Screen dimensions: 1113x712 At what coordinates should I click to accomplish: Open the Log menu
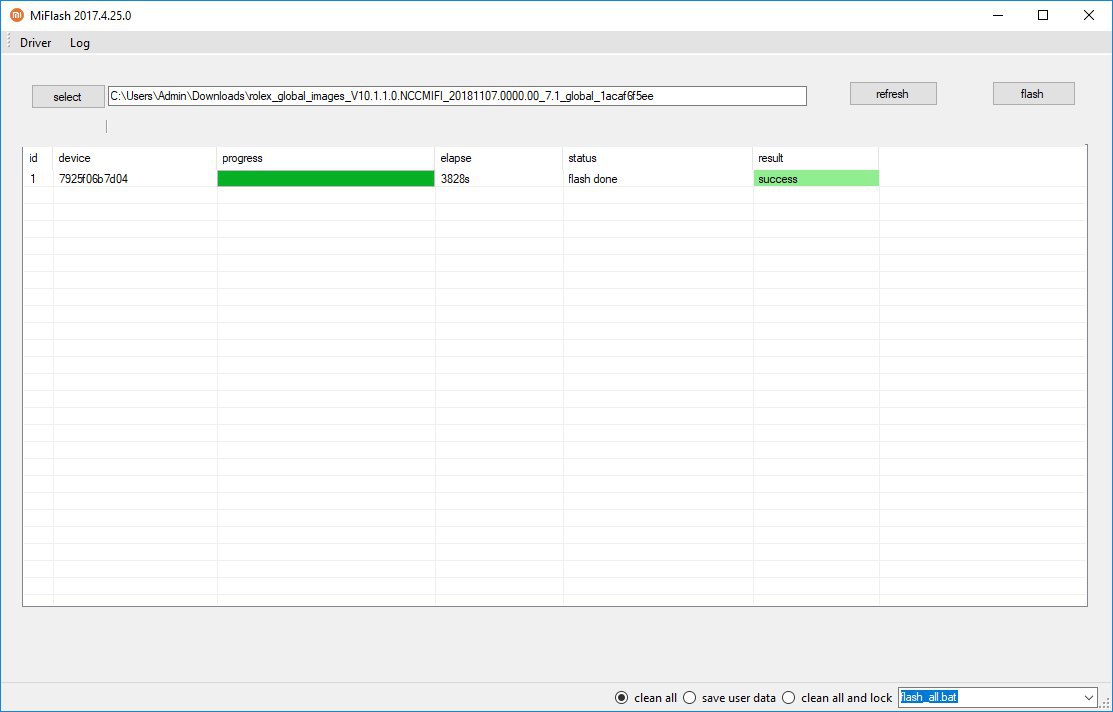pyautogui.click(x=80, y=43)
